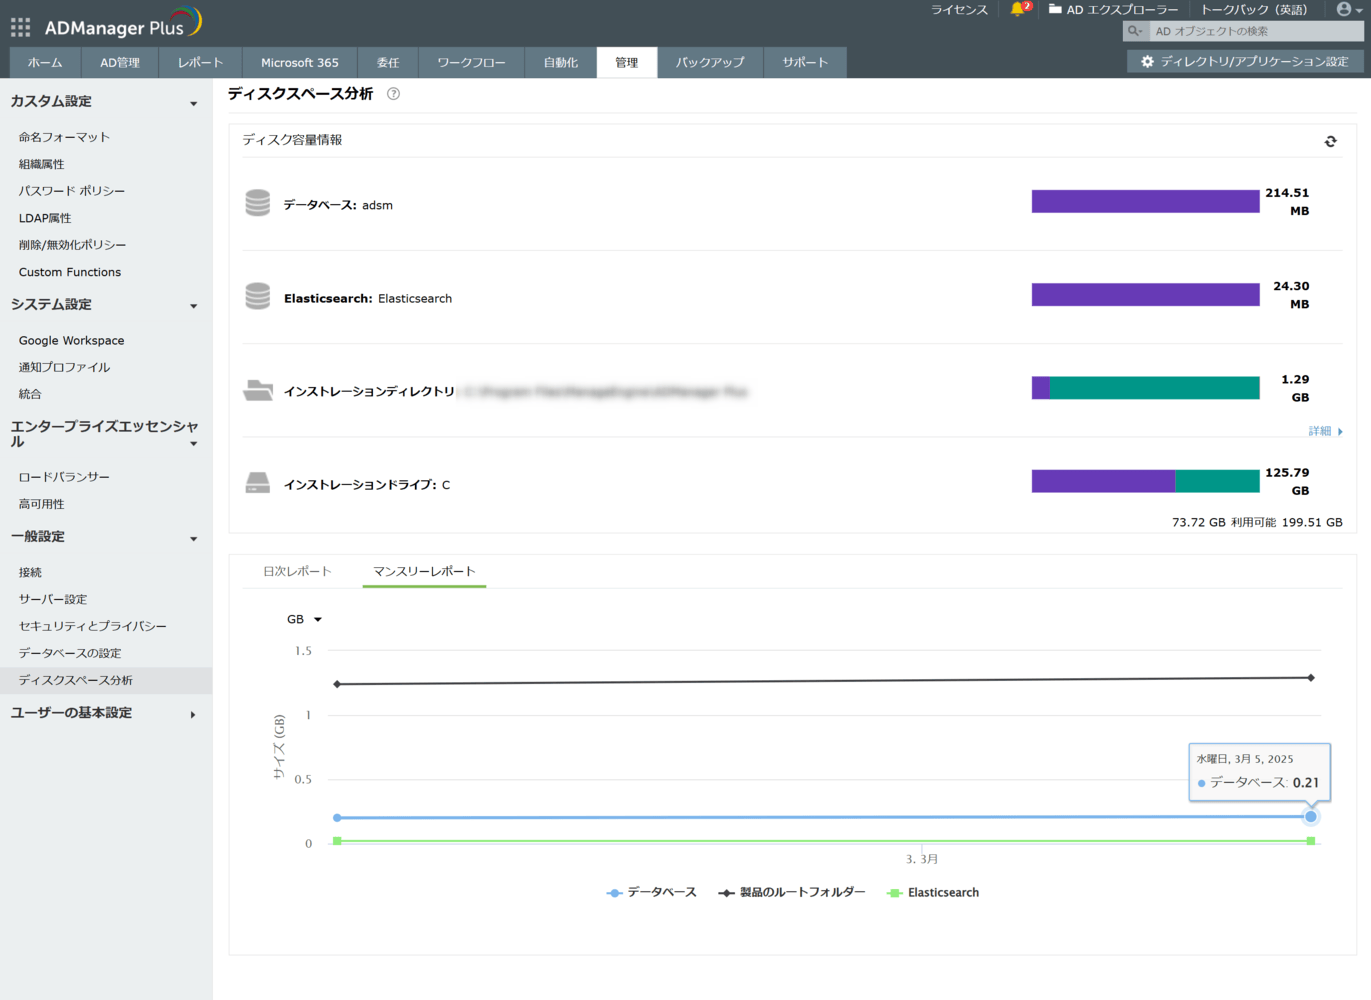
Task: Switch to the 日次レポート tab
Action: coord(297,571)
